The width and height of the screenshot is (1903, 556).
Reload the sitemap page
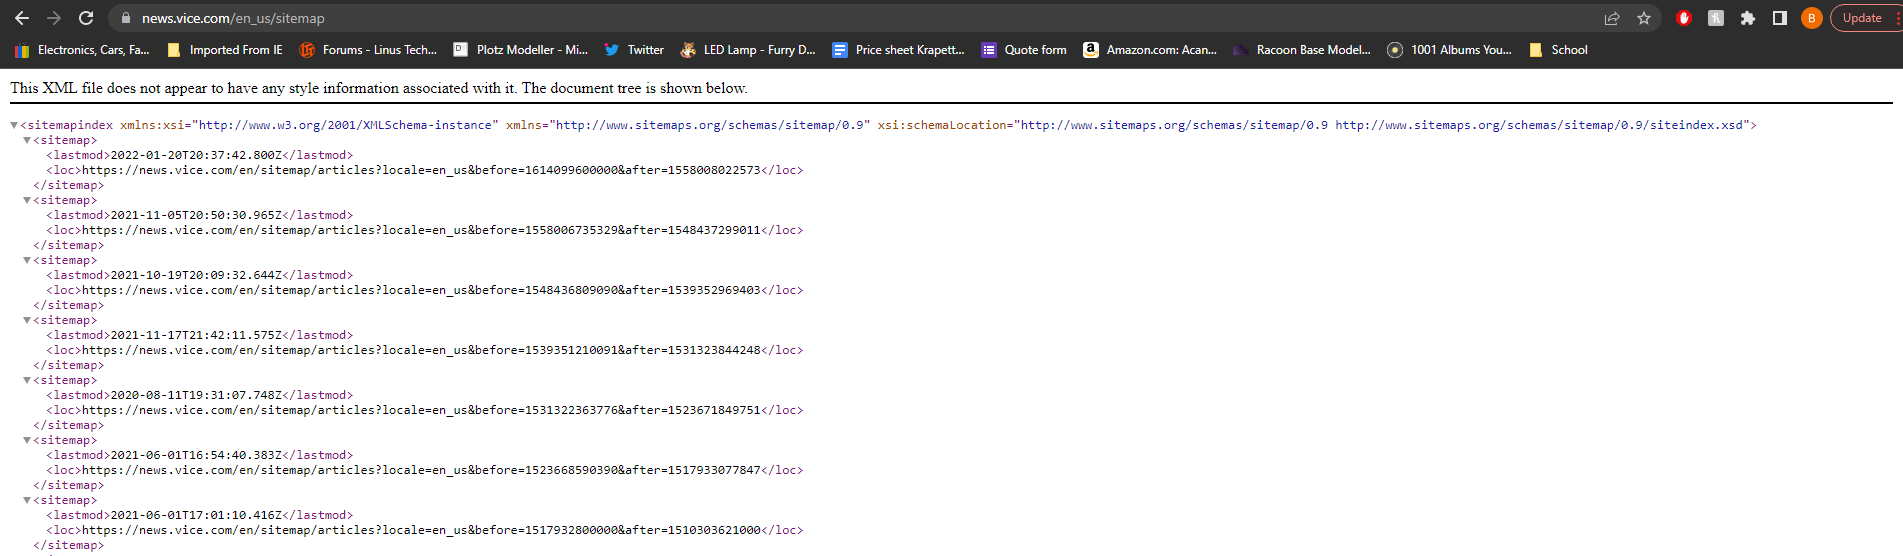point(86,18)
